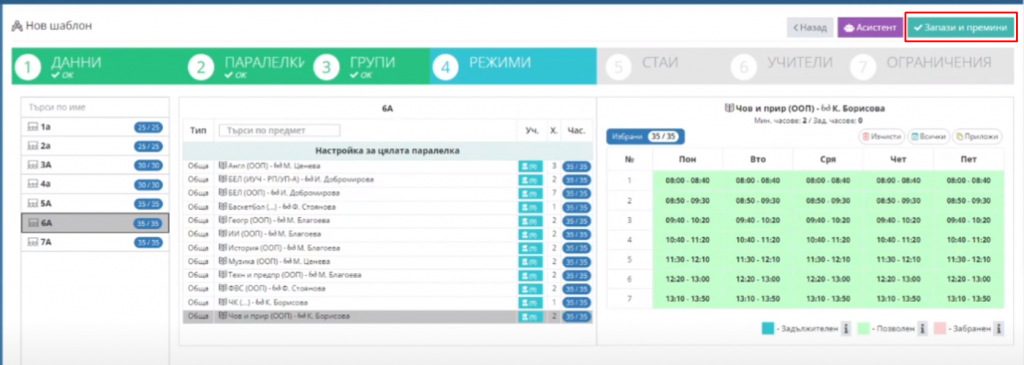Toggle Monday 08:00 - 08:40 time slot
Viewport: 1024px width, 365px height.
(687, 181)
